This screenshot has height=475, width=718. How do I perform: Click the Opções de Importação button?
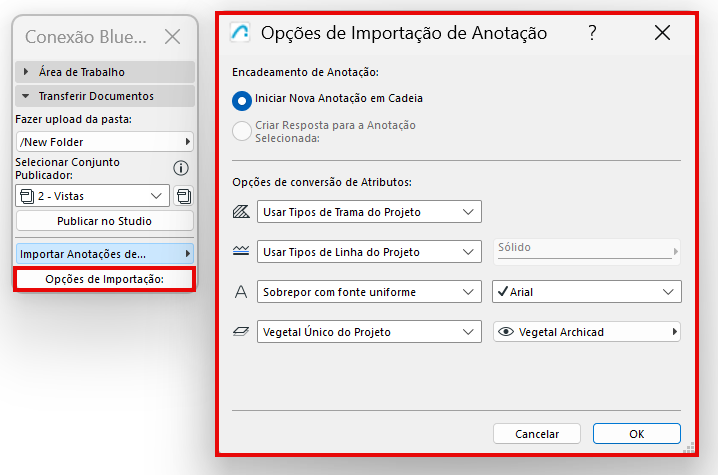click(x=105, y=279)
